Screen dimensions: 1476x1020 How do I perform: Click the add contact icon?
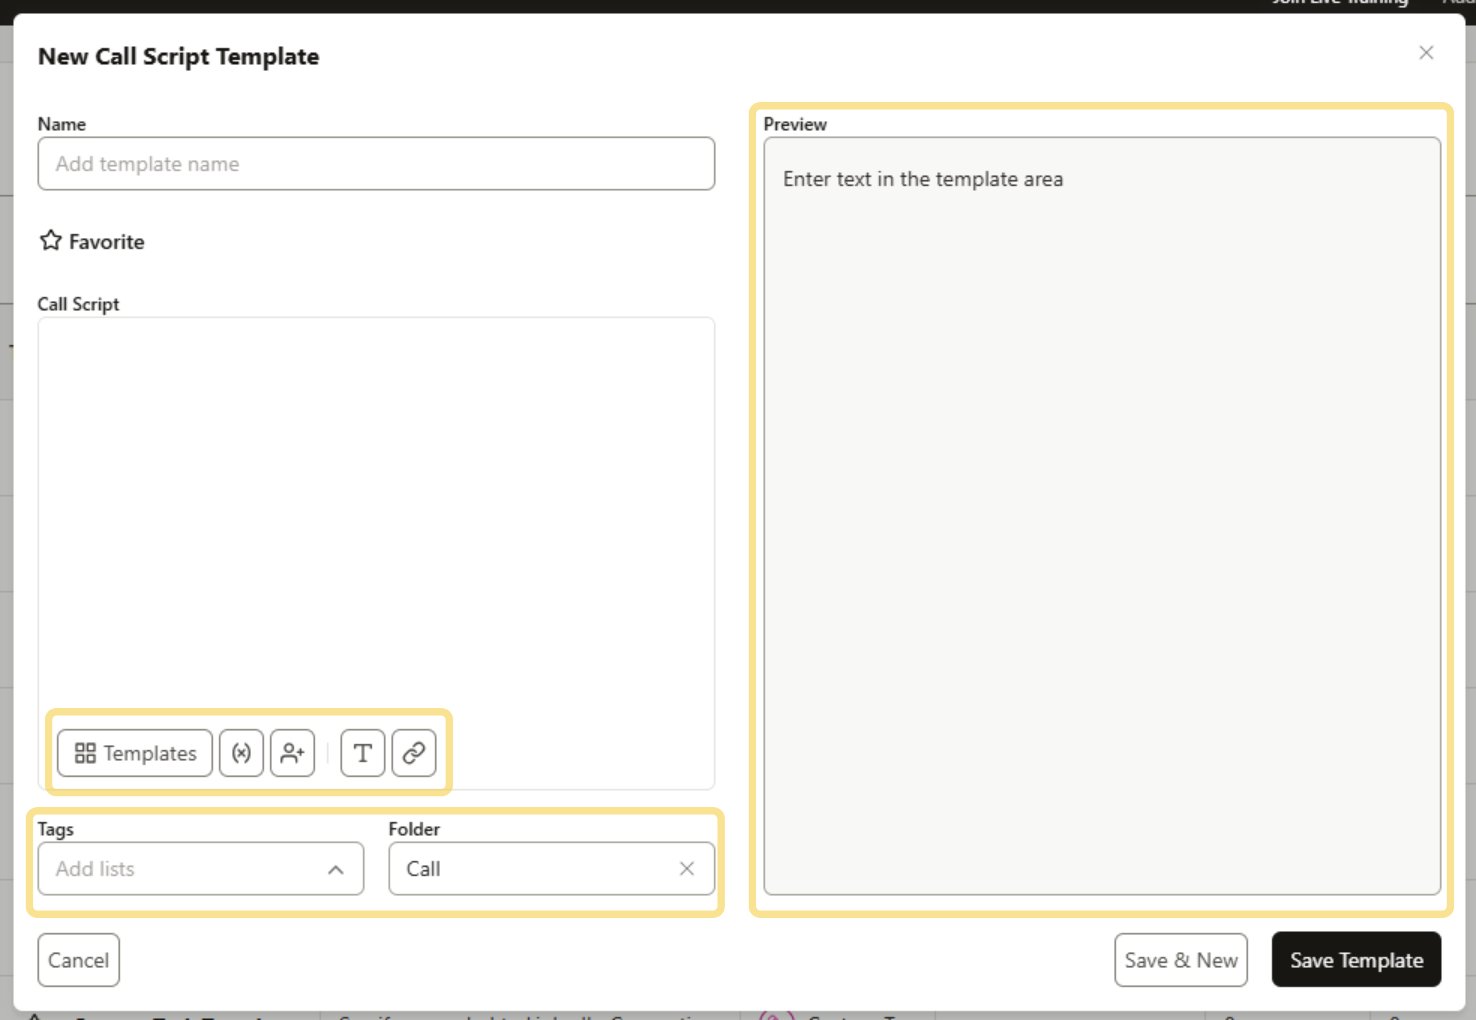tap(292, 753)
